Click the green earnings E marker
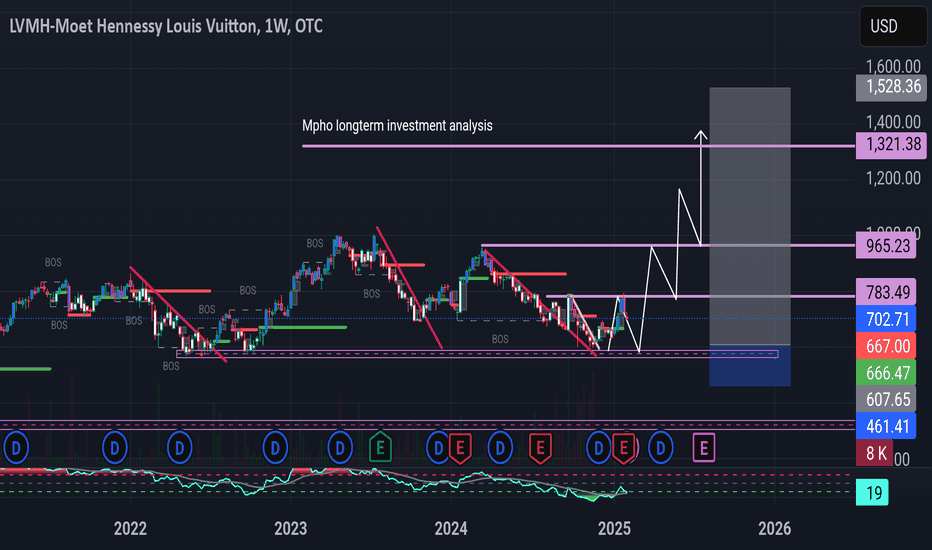Viewport: 932px width, 550px height. point(380,447)
